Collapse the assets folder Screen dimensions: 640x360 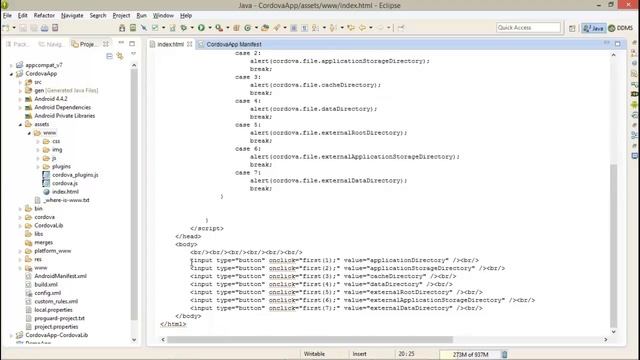[20, 124]
